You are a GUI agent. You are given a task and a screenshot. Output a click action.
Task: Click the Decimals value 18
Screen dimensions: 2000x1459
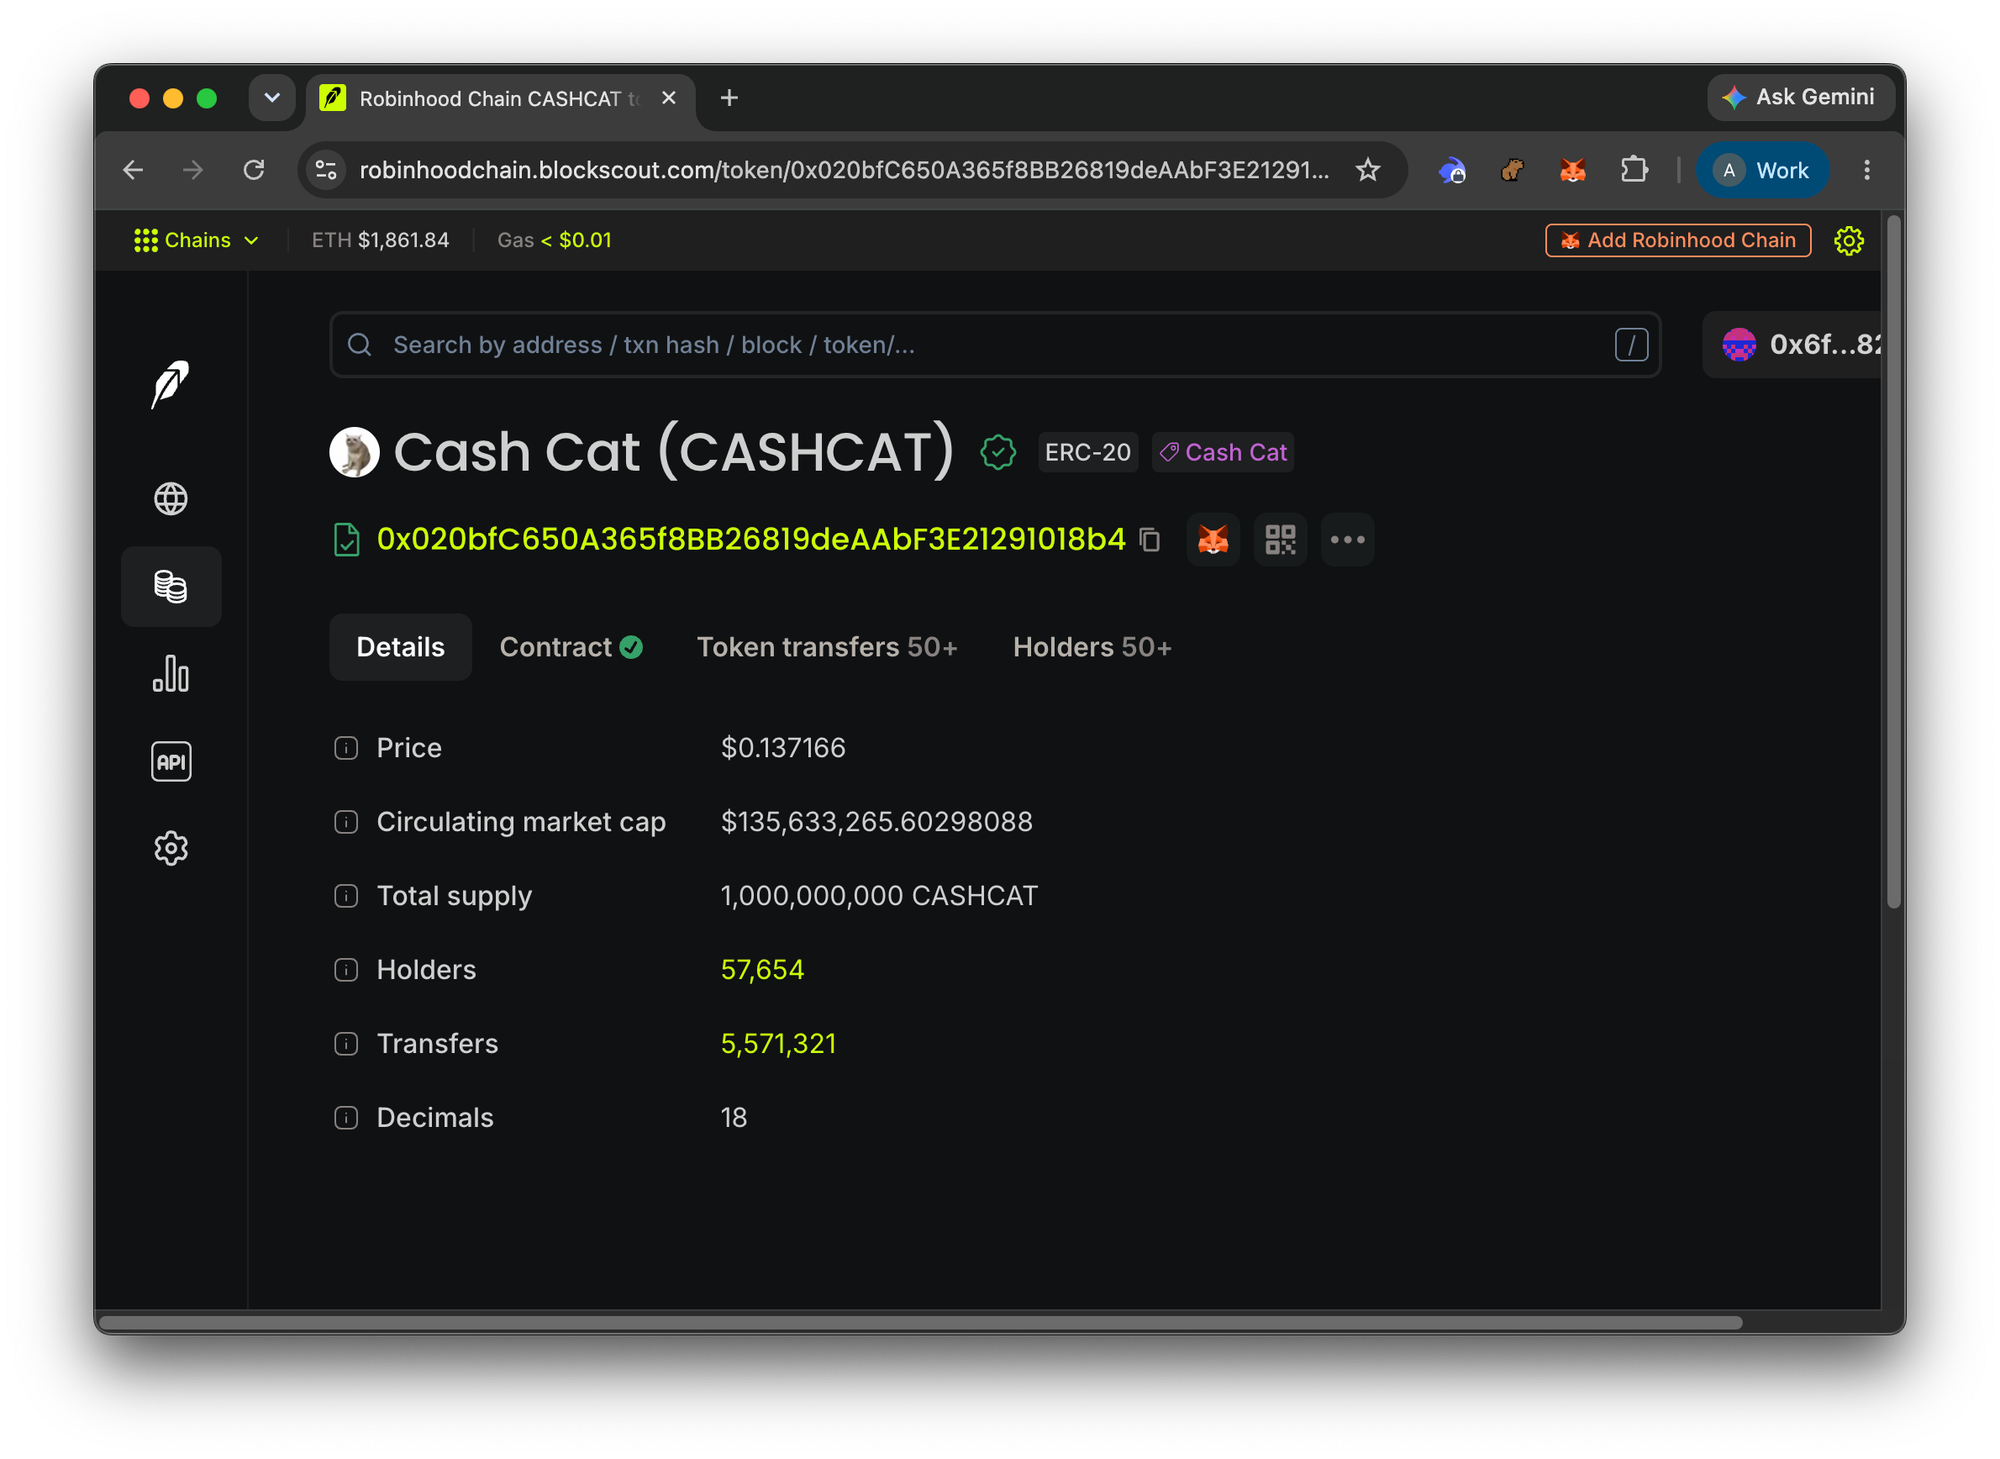point(734,1118)
